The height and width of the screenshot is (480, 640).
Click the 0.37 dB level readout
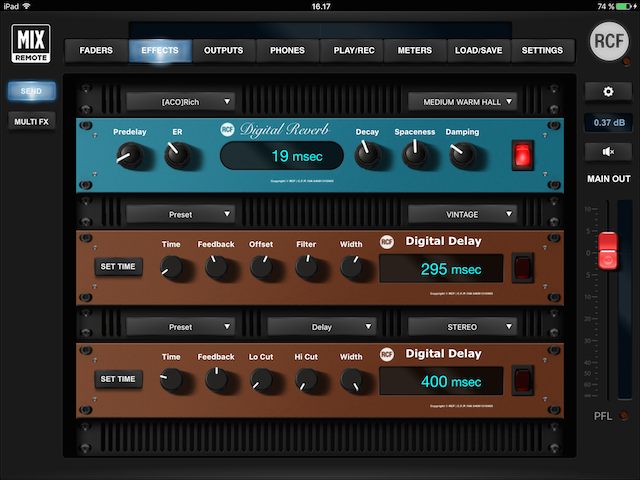click(x=608, y=122)
